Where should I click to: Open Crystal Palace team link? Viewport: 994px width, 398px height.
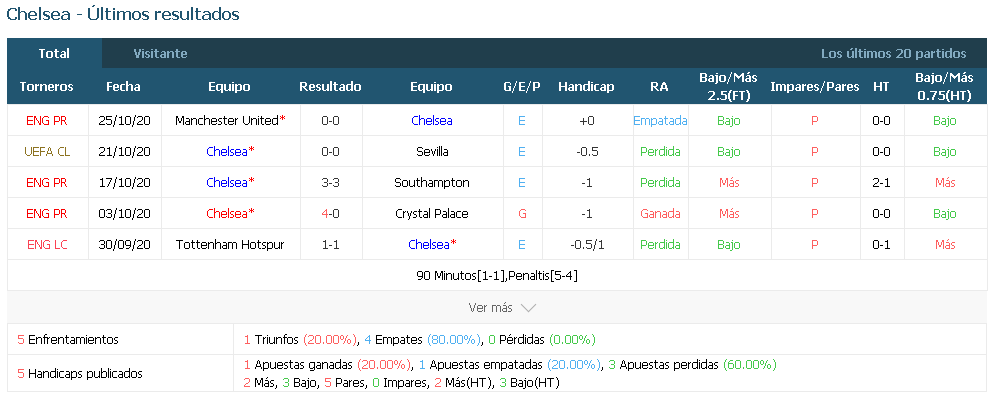pos(432,214)
